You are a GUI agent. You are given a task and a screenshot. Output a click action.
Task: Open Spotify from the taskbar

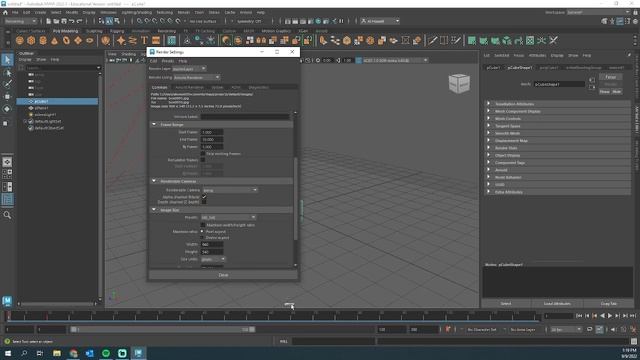106,353
